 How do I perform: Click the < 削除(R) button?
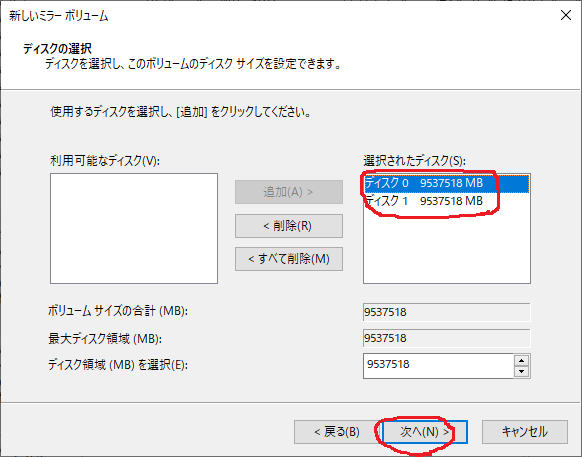tap(289, 226)
